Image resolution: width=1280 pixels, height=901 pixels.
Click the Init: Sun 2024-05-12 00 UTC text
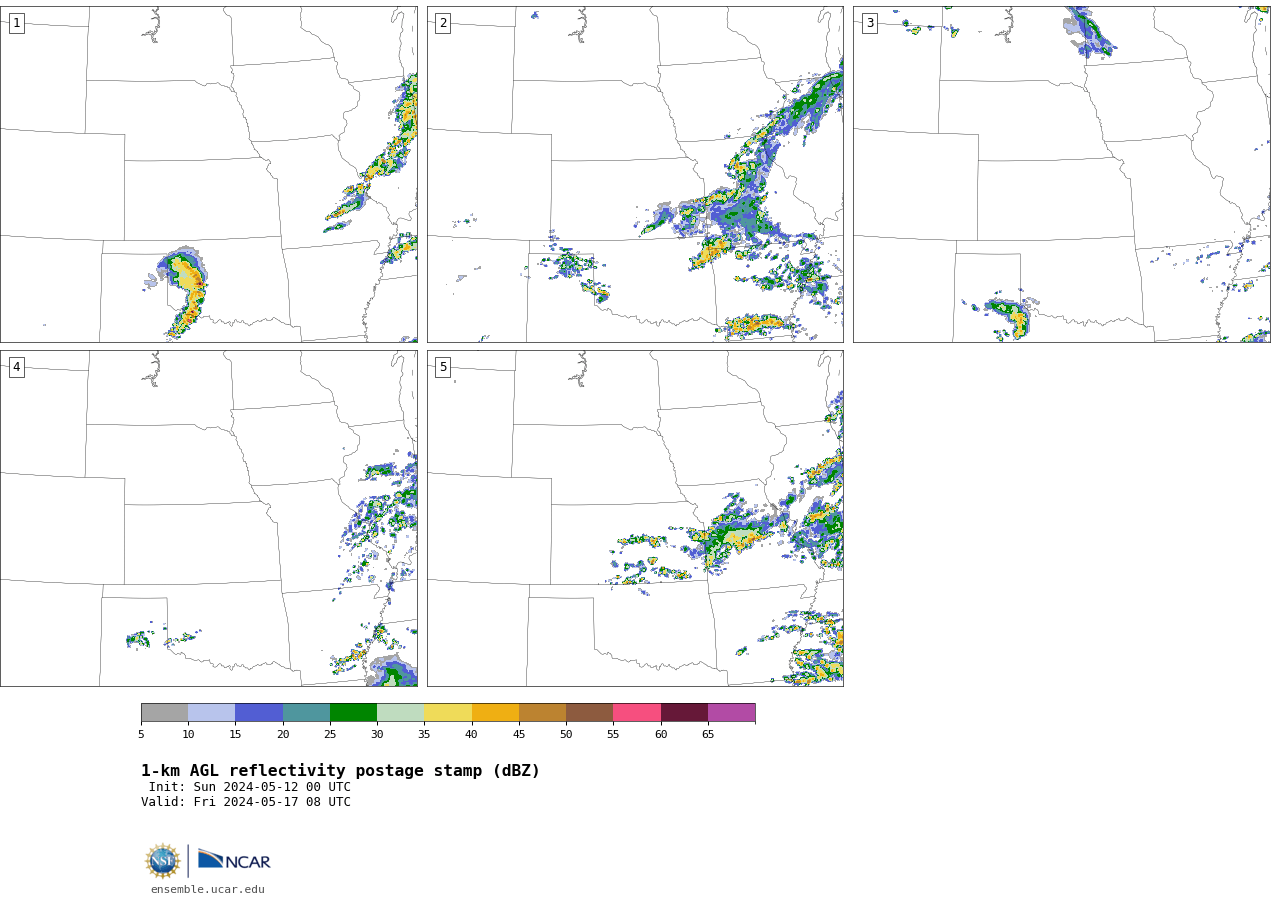(250, 787)
